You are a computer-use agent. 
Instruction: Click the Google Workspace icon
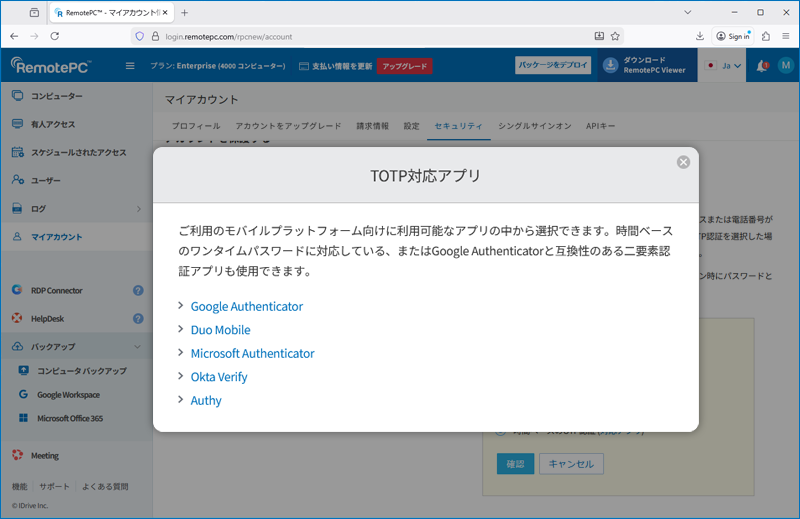pyautogui.click(x=23, y=394)
